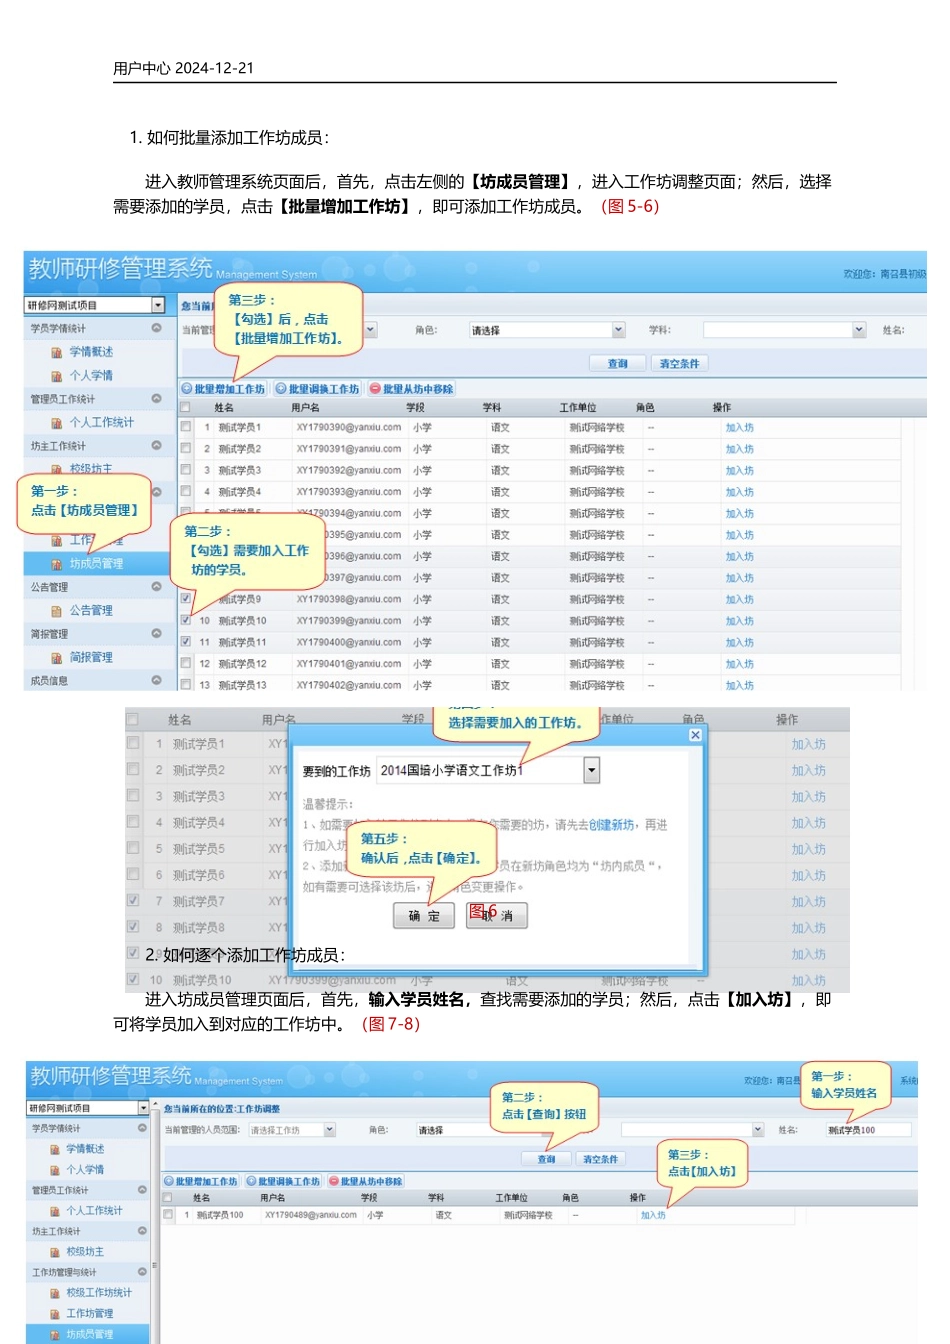Screen dimensions: 950x1344
Task: Click the 个人工作统计 icon in the last screenshot
Action: [x=55, y=1211]
